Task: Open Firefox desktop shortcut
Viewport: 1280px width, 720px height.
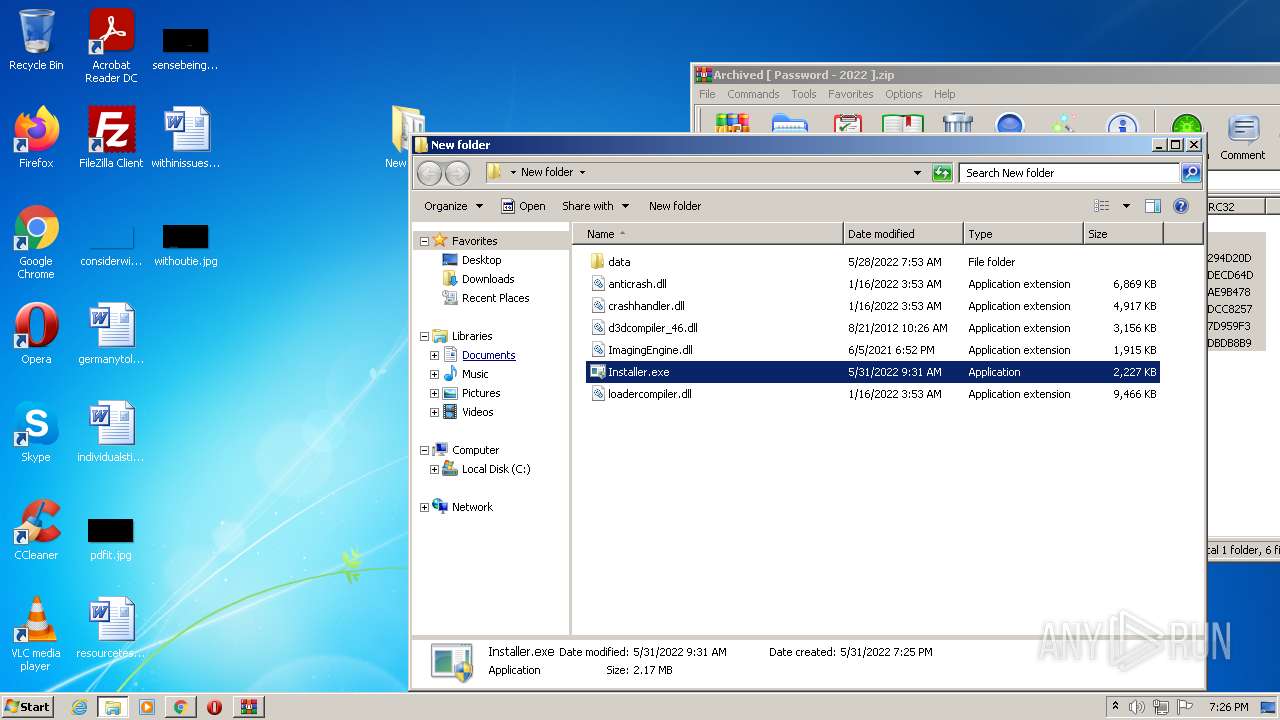Action: tap(36, 137)
